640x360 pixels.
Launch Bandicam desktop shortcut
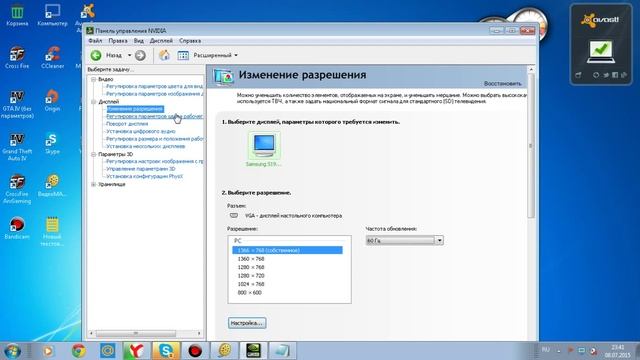(x=17, y=228)
